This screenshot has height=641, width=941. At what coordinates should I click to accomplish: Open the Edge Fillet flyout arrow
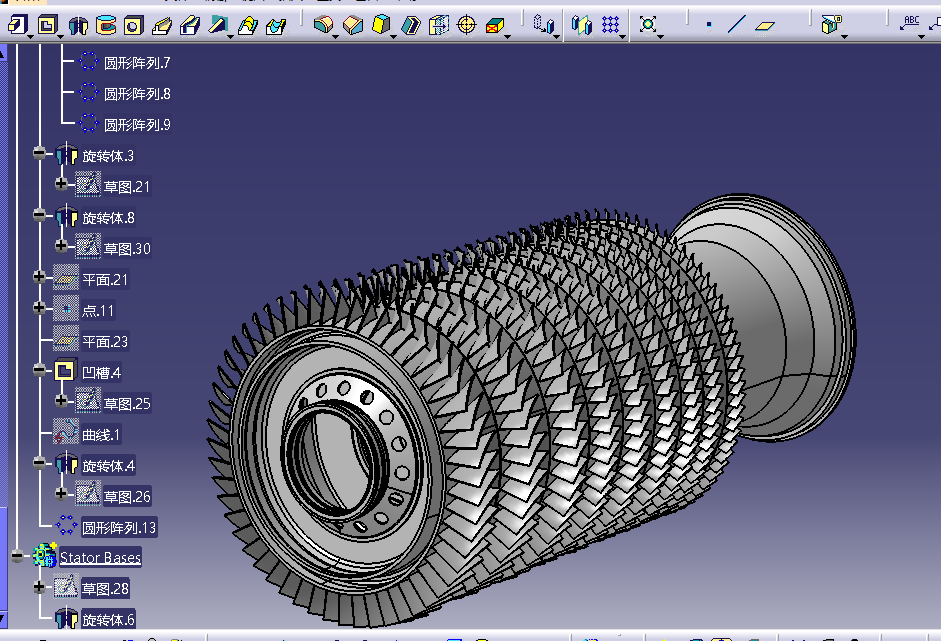pyautogui.click(x=335, y=37)
